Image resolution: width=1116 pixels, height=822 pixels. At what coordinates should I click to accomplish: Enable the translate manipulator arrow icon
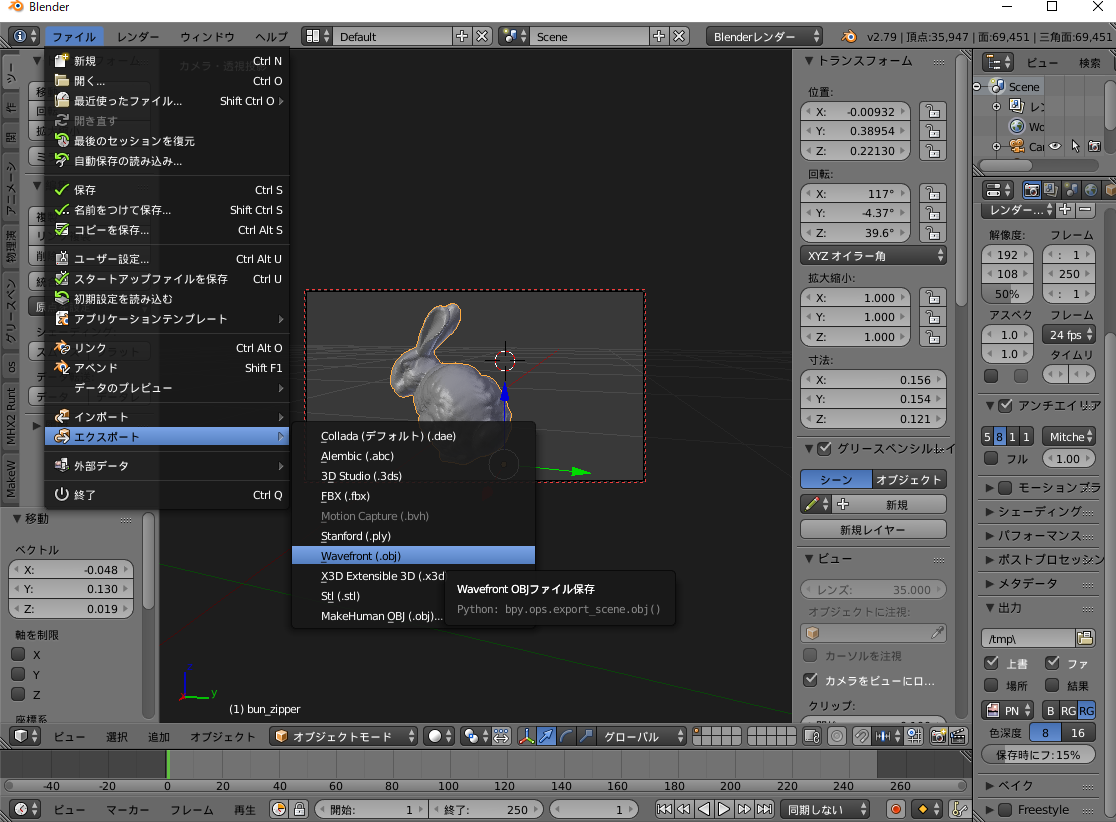546,737
